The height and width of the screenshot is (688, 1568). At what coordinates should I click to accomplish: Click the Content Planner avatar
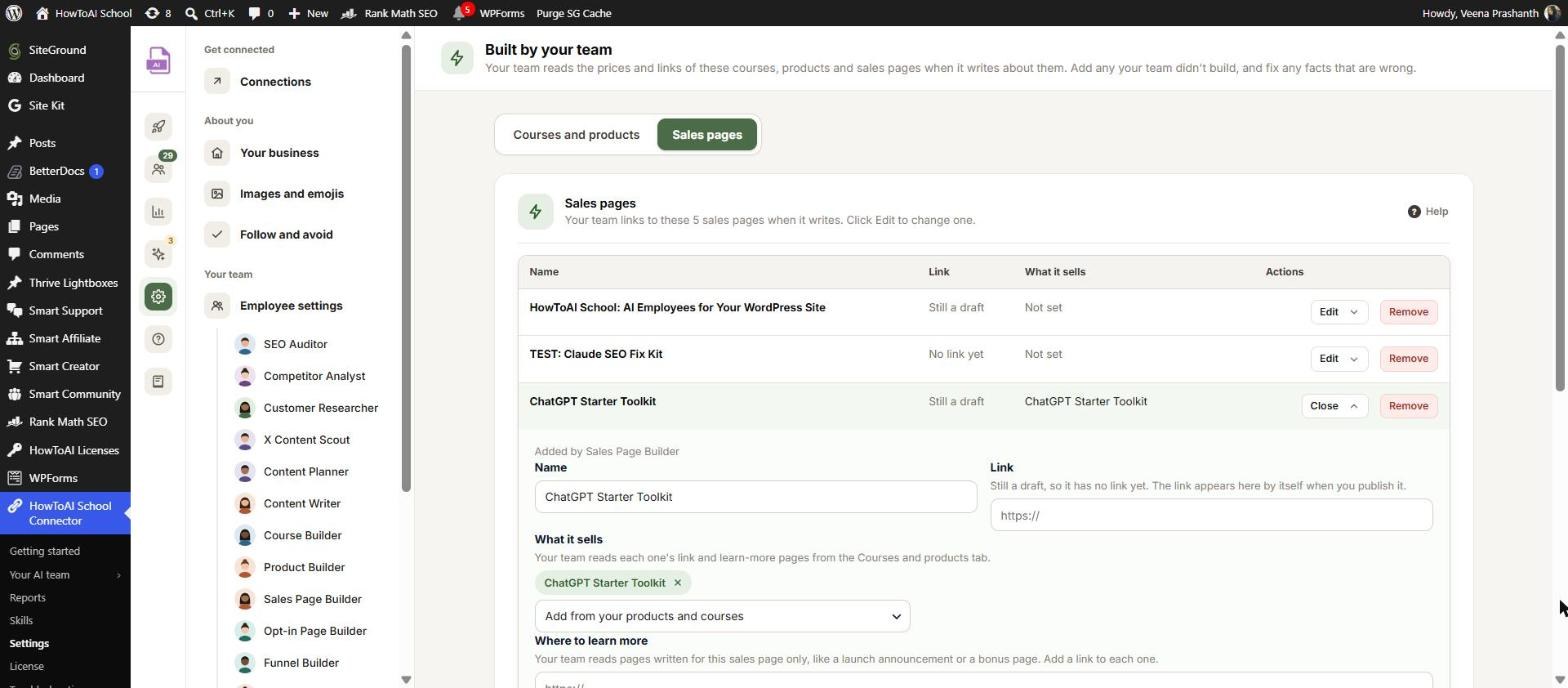(244, 472)
